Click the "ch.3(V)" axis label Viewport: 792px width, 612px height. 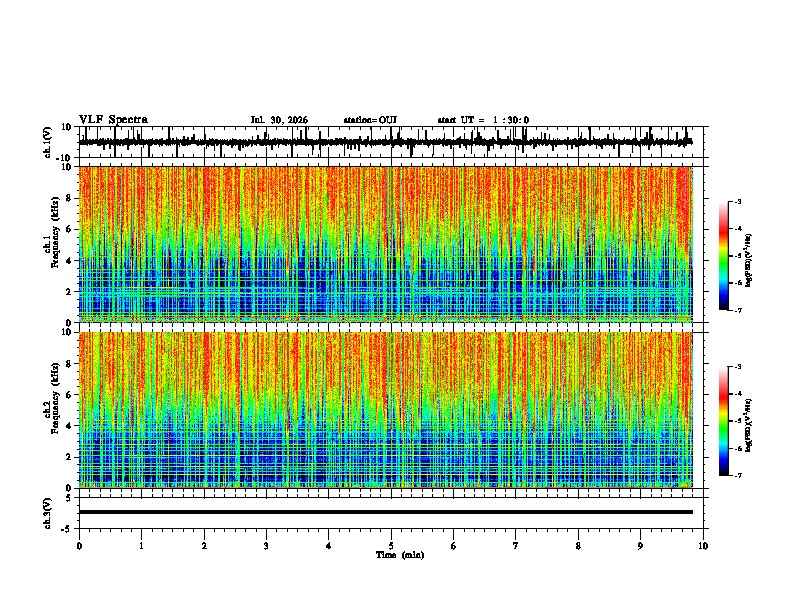coord(48,513)
